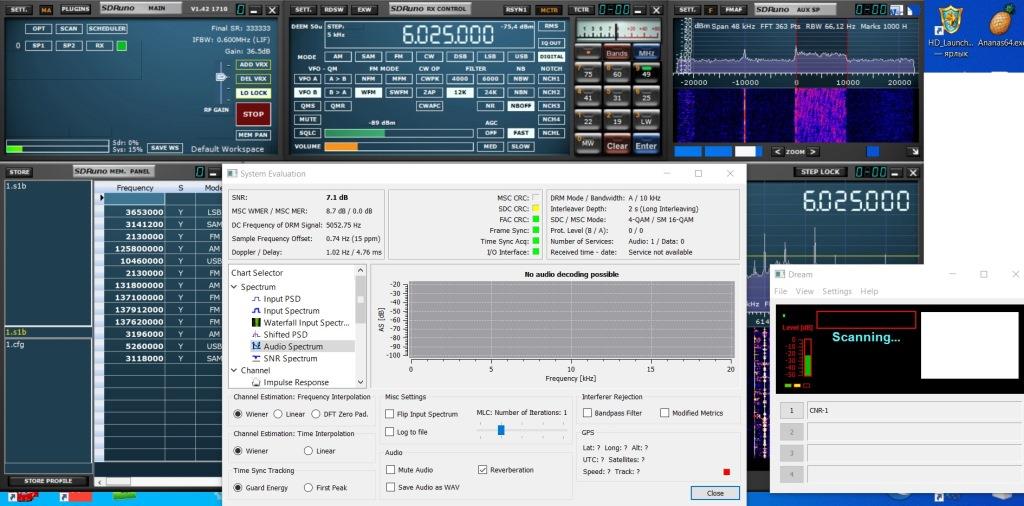The image size is (1024, 506).
Task: Click the red STOP button
Action: pos(253,114)
